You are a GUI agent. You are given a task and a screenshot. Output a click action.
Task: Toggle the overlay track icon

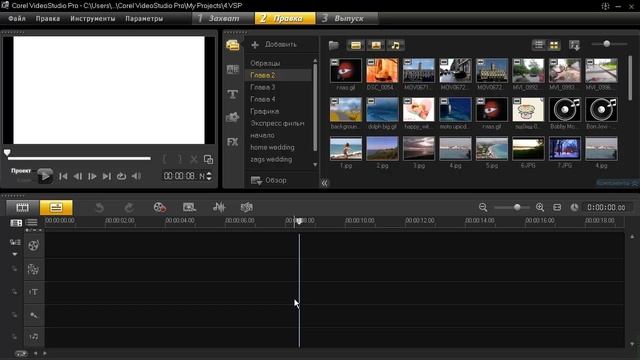coord(33,269)
